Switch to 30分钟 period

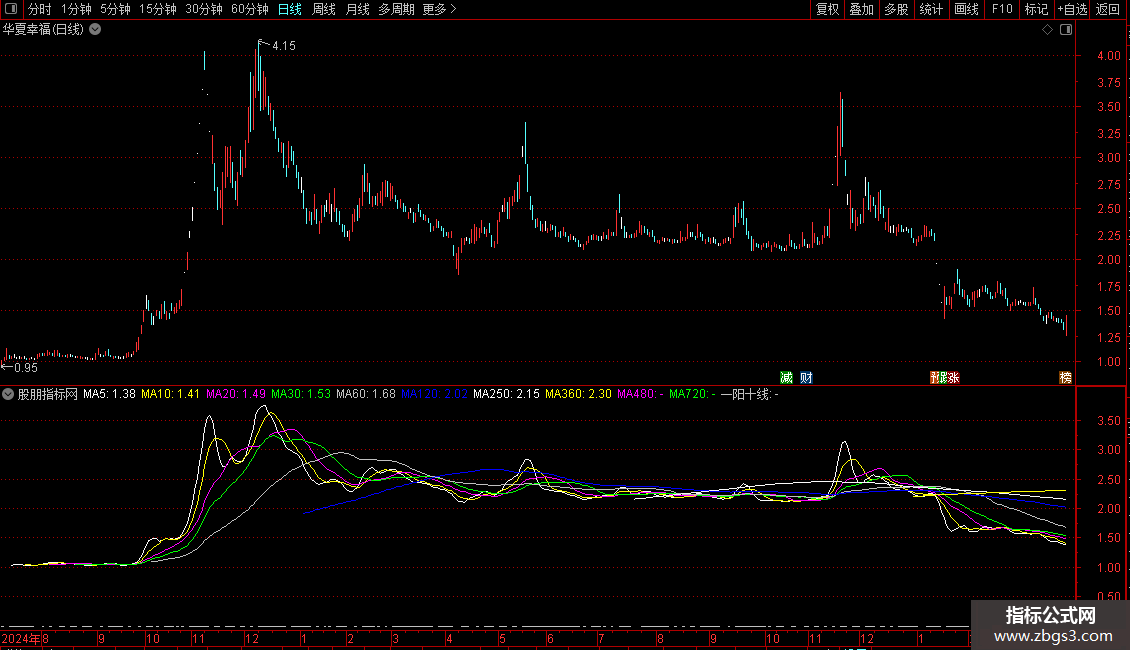[204, 9]
